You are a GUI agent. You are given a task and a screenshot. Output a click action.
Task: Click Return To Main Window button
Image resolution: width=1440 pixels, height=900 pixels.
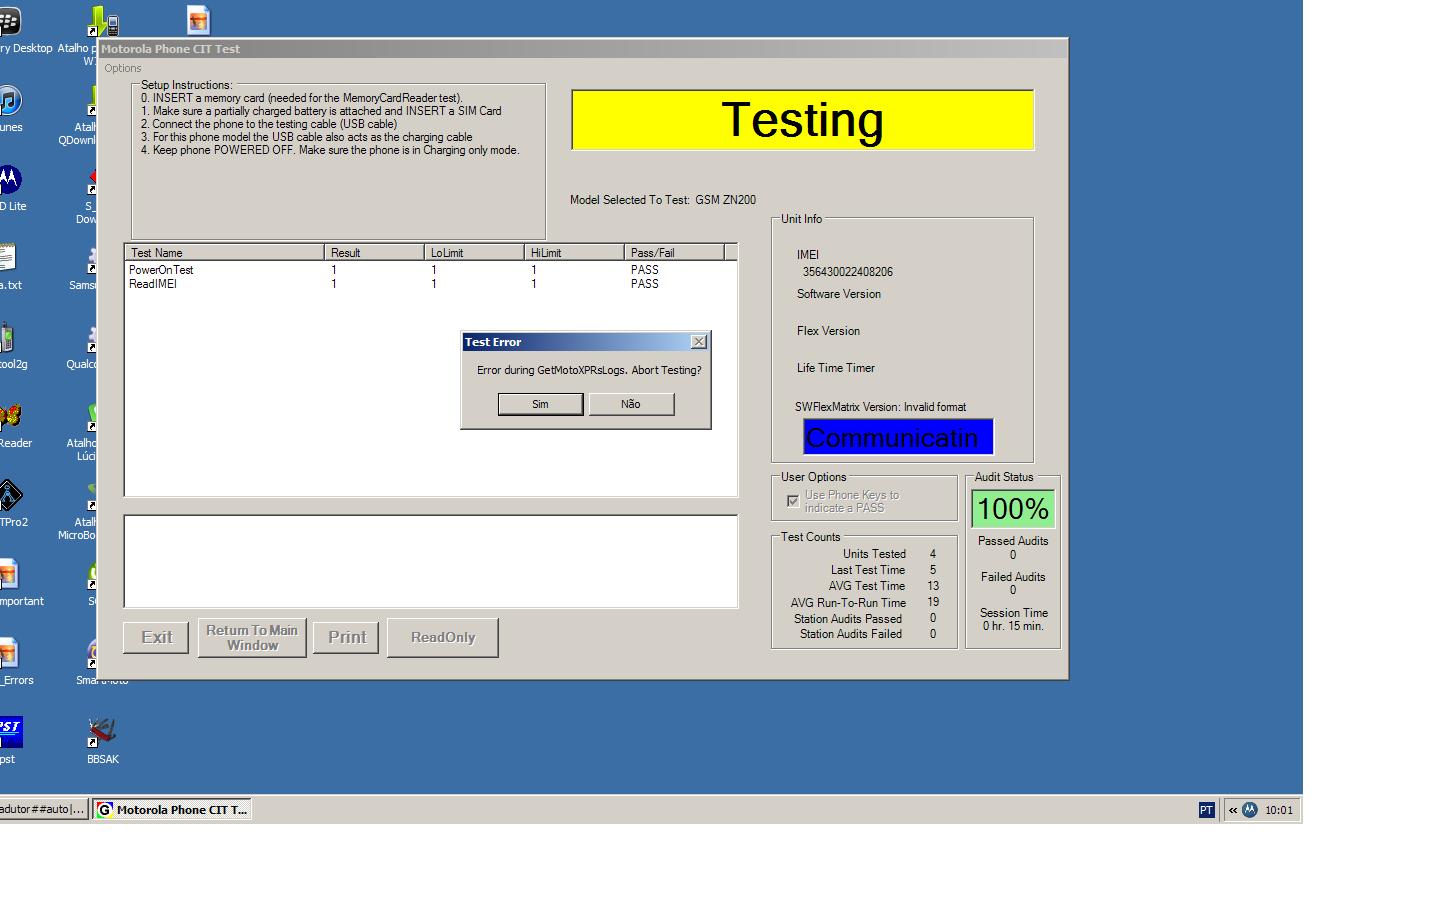[x=252, y=637]
